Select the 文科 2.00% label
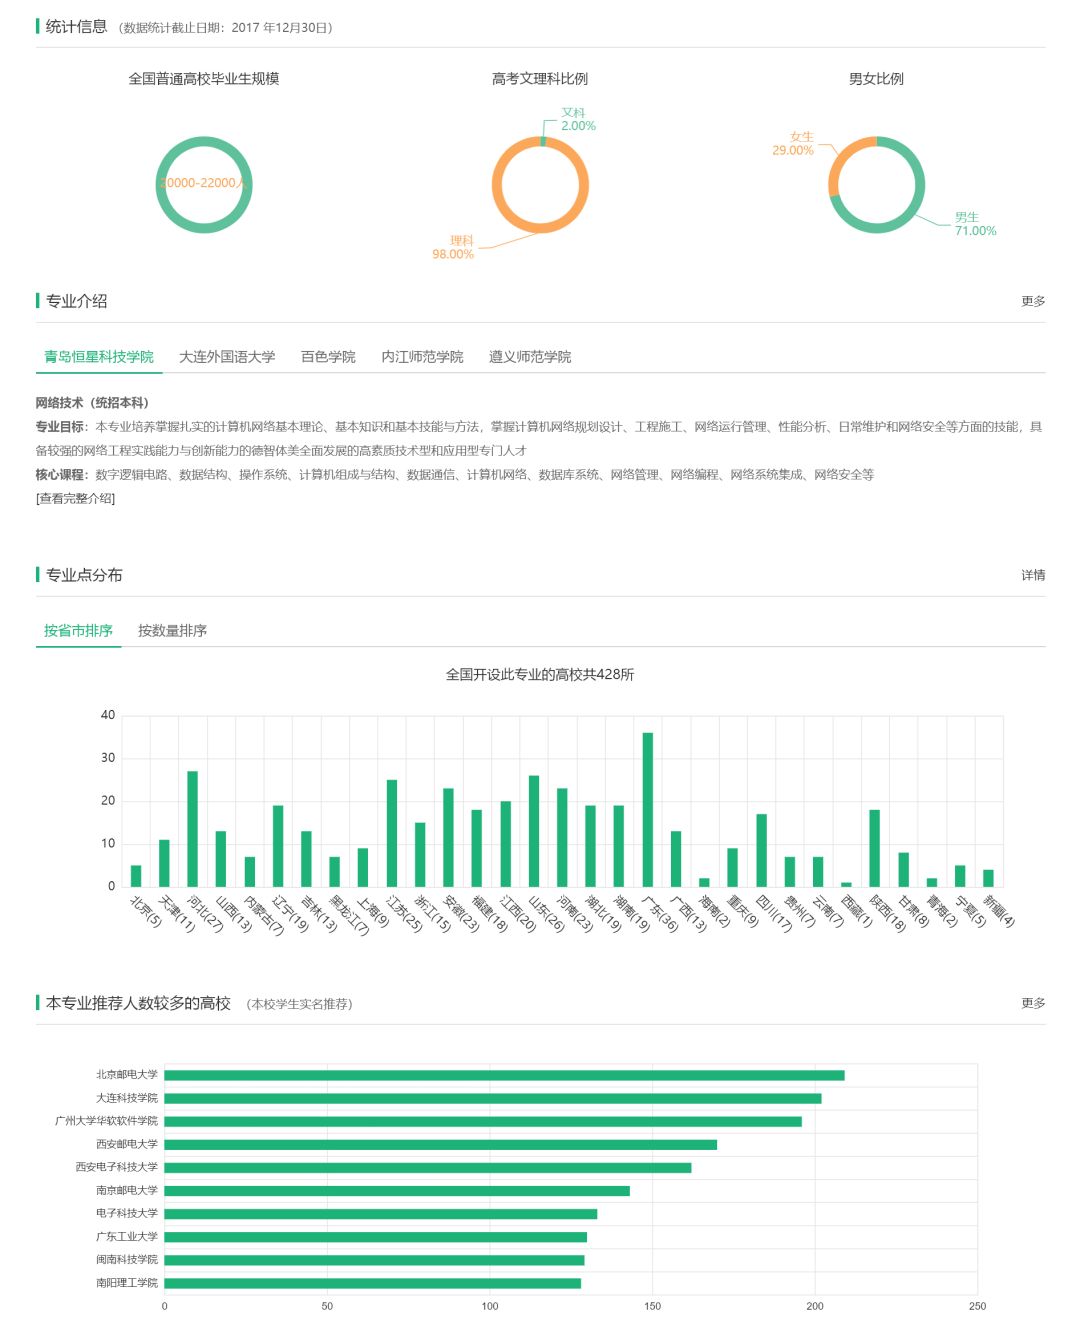Viewport: 1080px width, 1328px height. click(577, 119)
